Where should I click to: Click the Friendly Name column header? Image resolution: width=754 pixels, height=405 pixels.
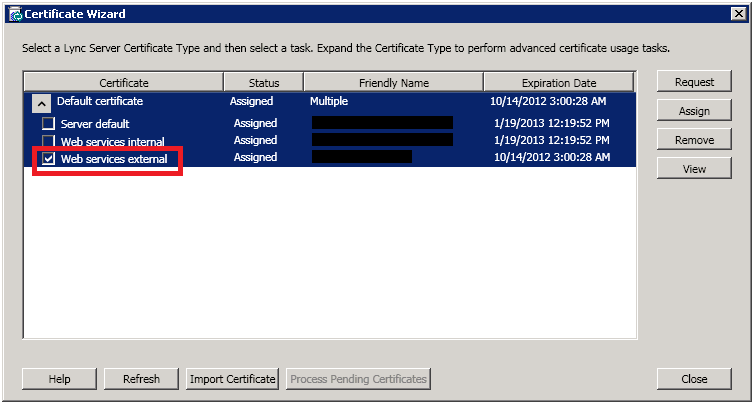click(x=393, y=83)
